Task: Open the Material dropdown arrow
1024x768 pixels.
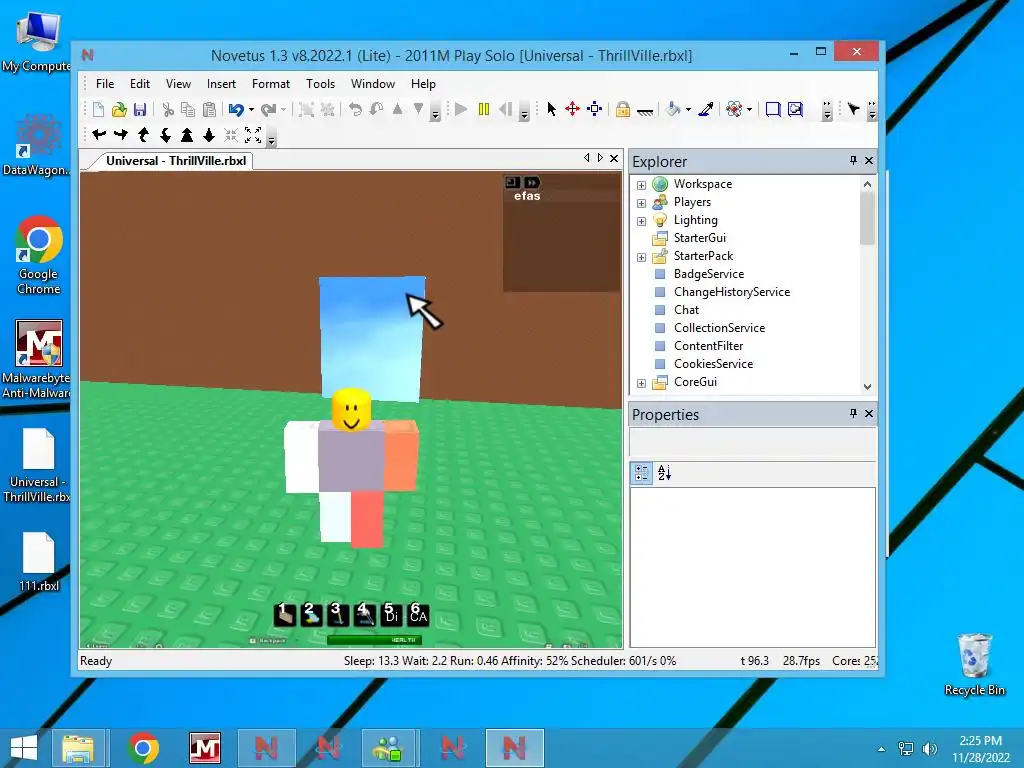Action: pos(749,110)
